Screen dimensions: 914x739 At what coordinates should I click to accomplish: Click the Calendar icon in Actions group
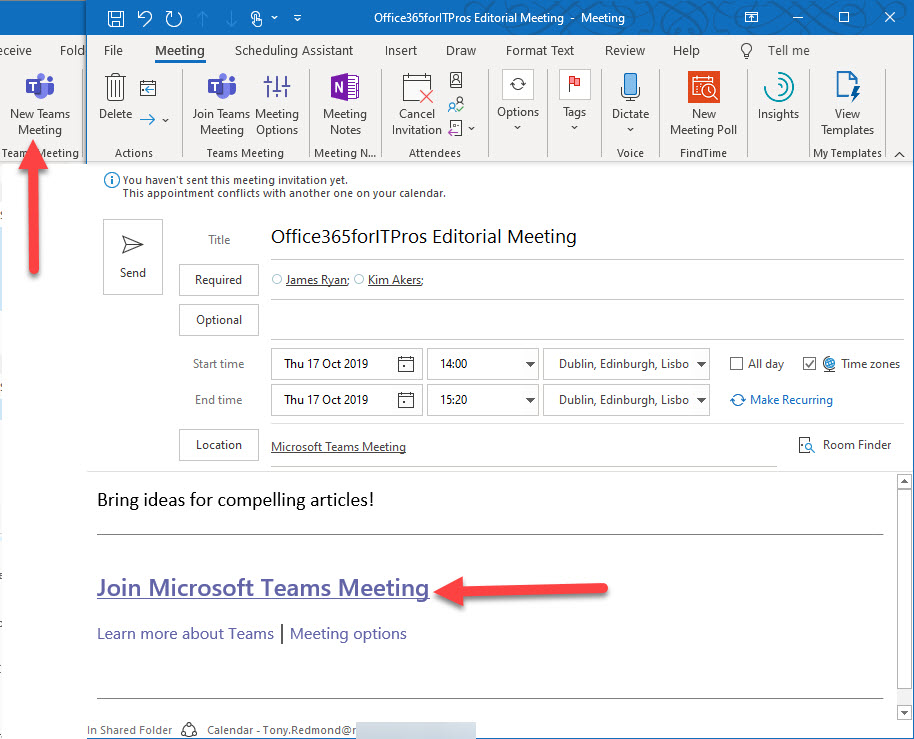click(x=148, y=88)
